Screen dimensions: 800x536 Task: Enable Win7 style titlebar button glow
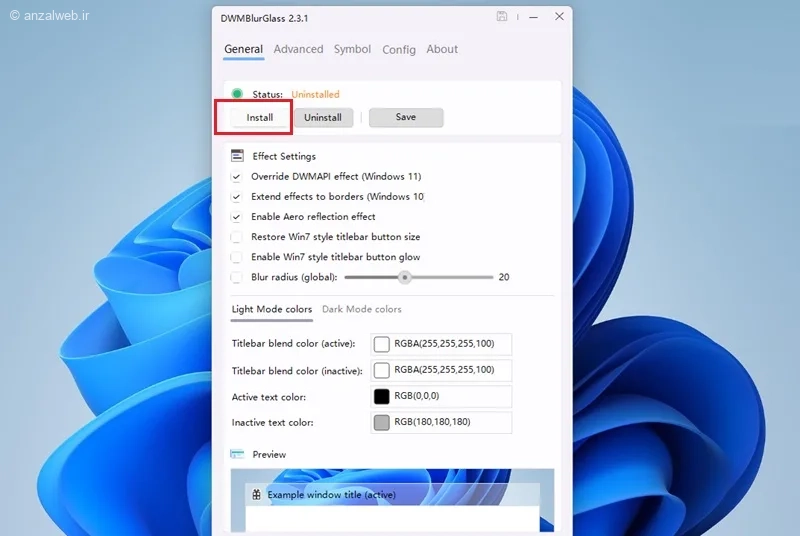point(236,258)
